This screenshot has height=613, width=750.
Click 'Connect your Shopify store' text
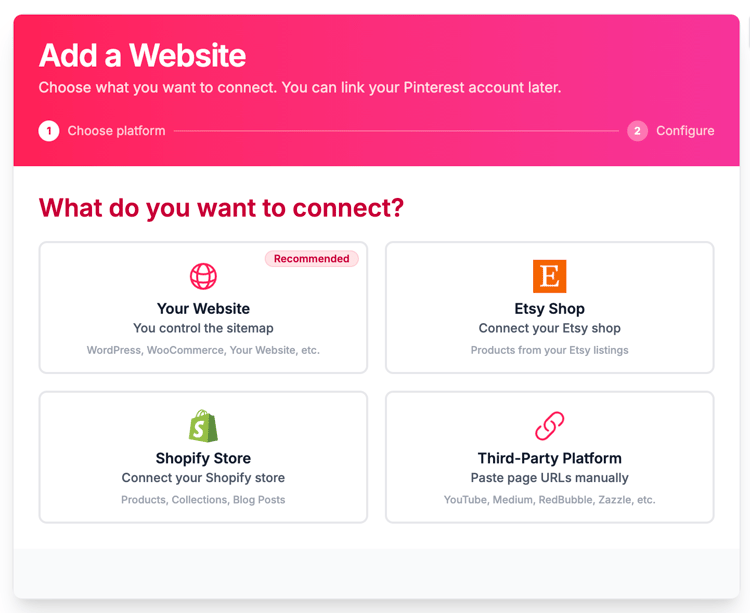pos(203,478)
